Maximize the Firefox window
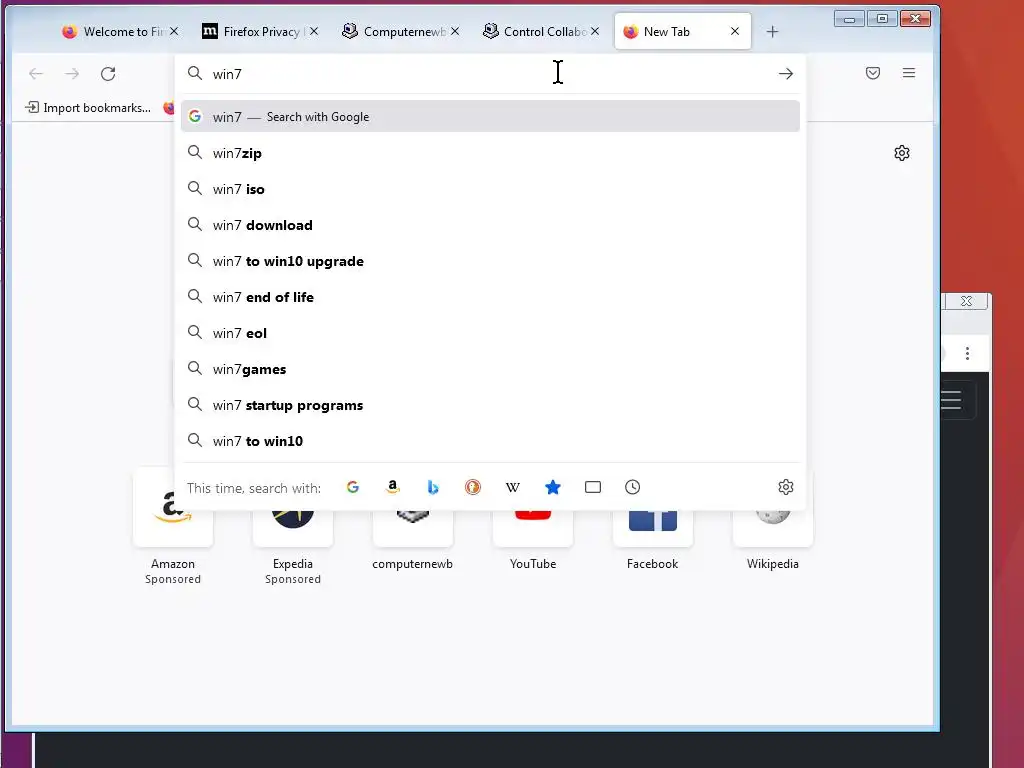Screen dimensions: 1024x768 coord(882,19)
